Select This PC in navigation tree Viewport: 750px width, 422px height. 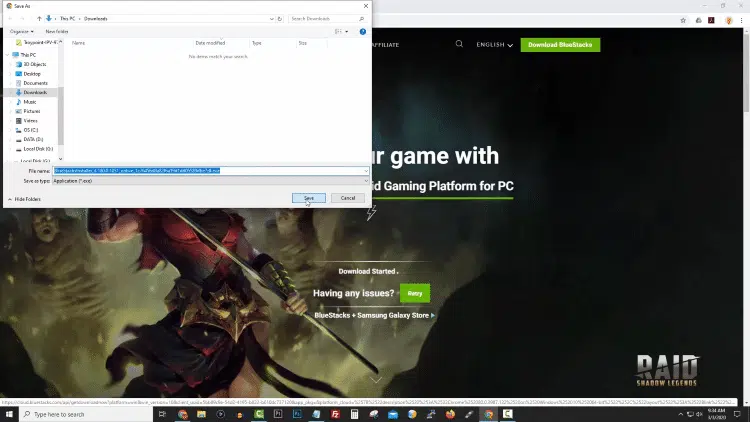pos(28,55)
